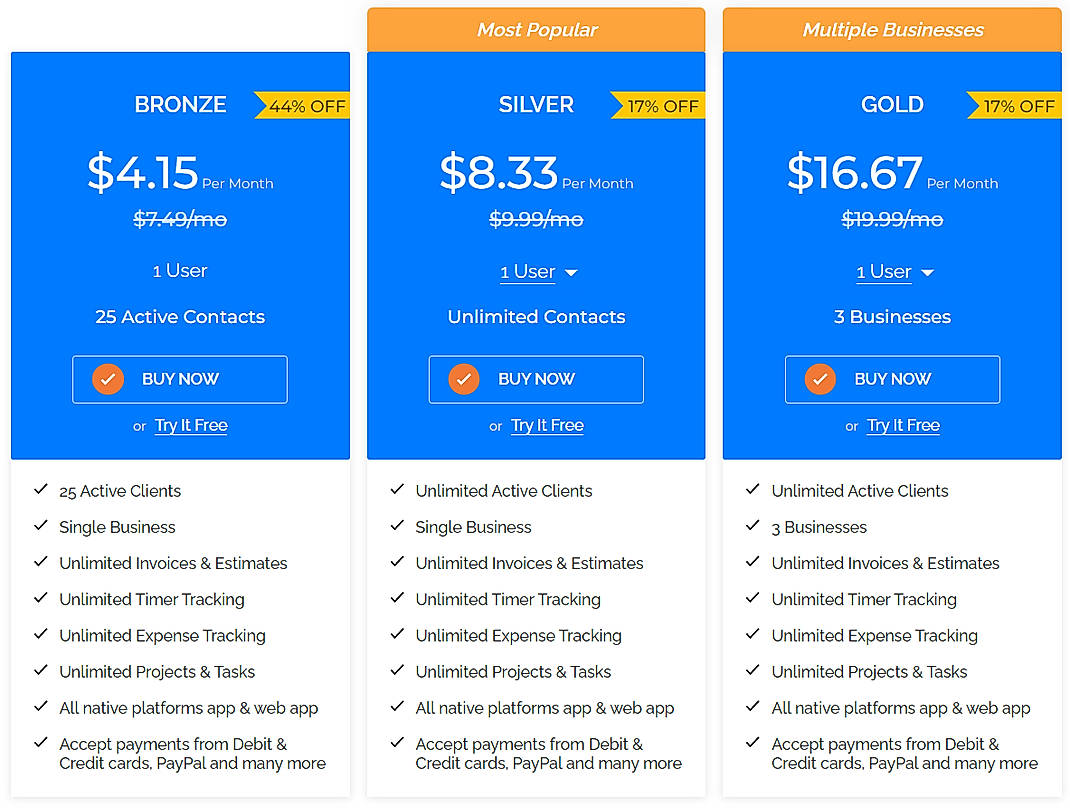The image size is (1070, 808).
Task: Open Try It Free under the Silver plan
Action: [x=547, y=425]
